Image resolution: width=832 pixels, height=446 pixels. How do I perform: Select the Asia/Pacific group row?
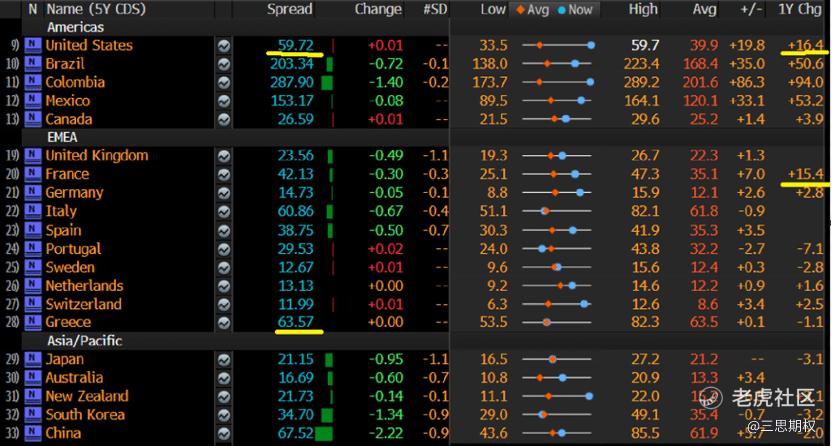[x=84, y=341]
